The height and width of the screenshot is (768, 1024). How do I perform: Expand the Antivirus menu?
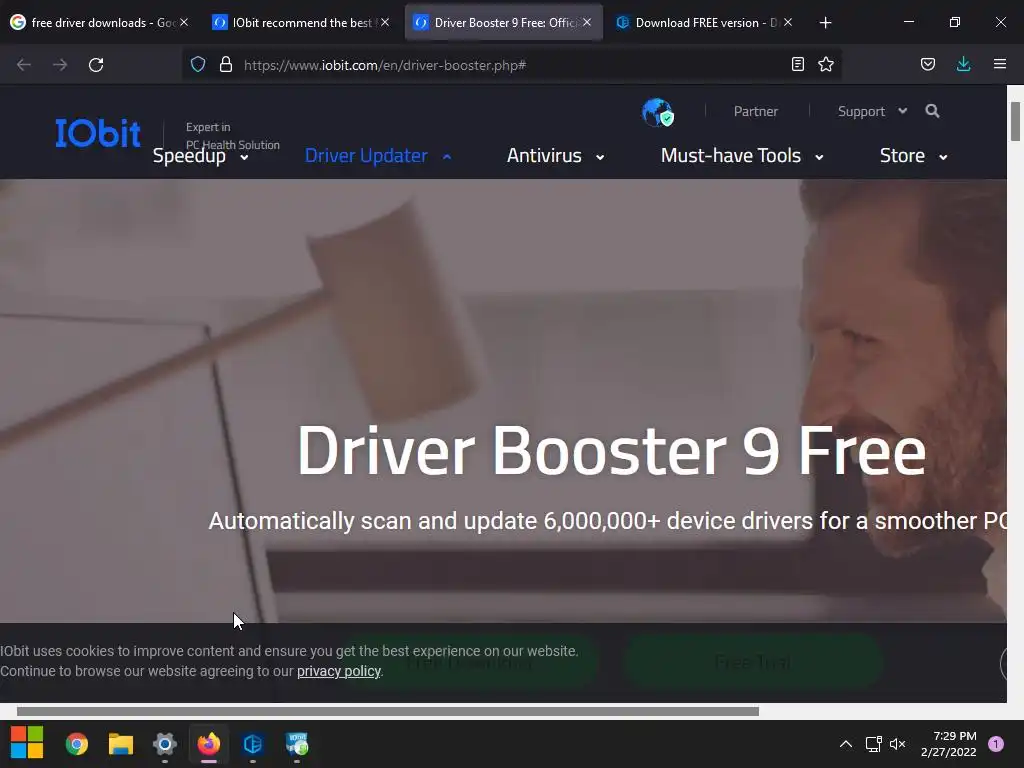556,155
